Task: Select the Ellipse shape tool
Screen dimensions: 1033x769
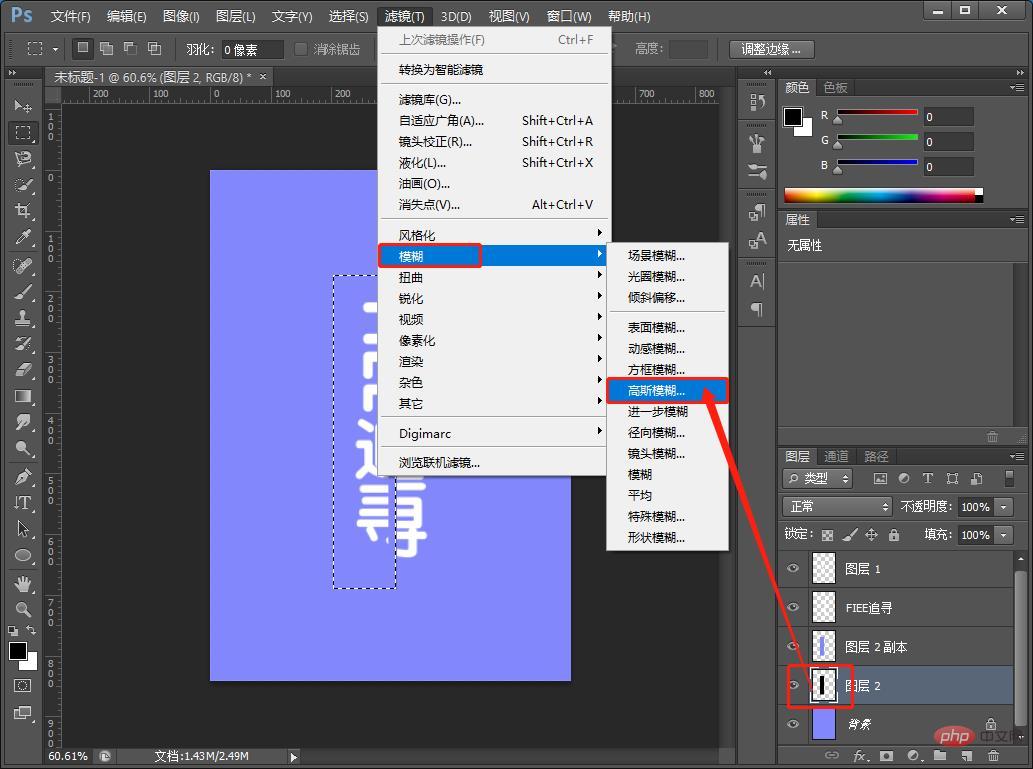Action: [23, 555]
